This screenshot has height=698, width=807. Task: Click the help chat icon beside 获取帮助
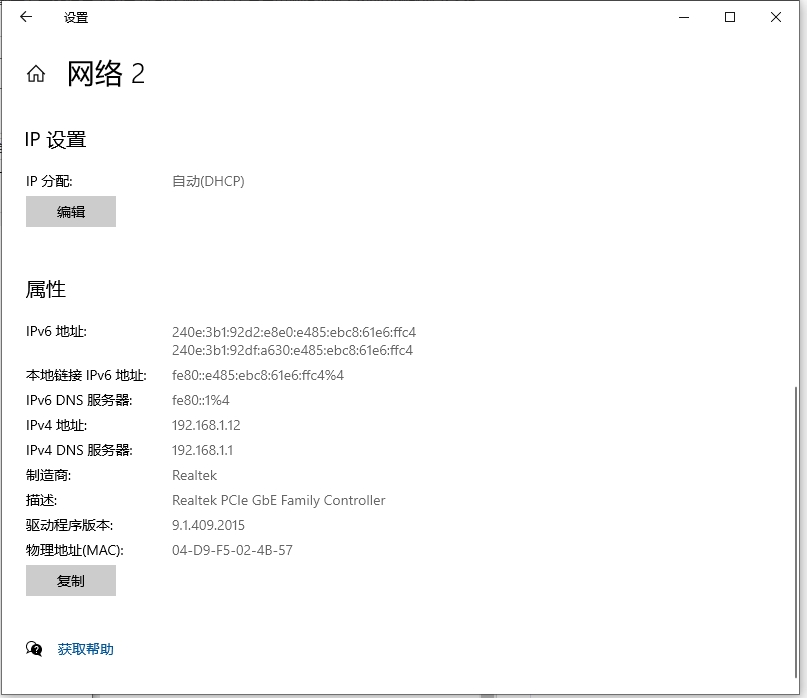pos(34,649)
